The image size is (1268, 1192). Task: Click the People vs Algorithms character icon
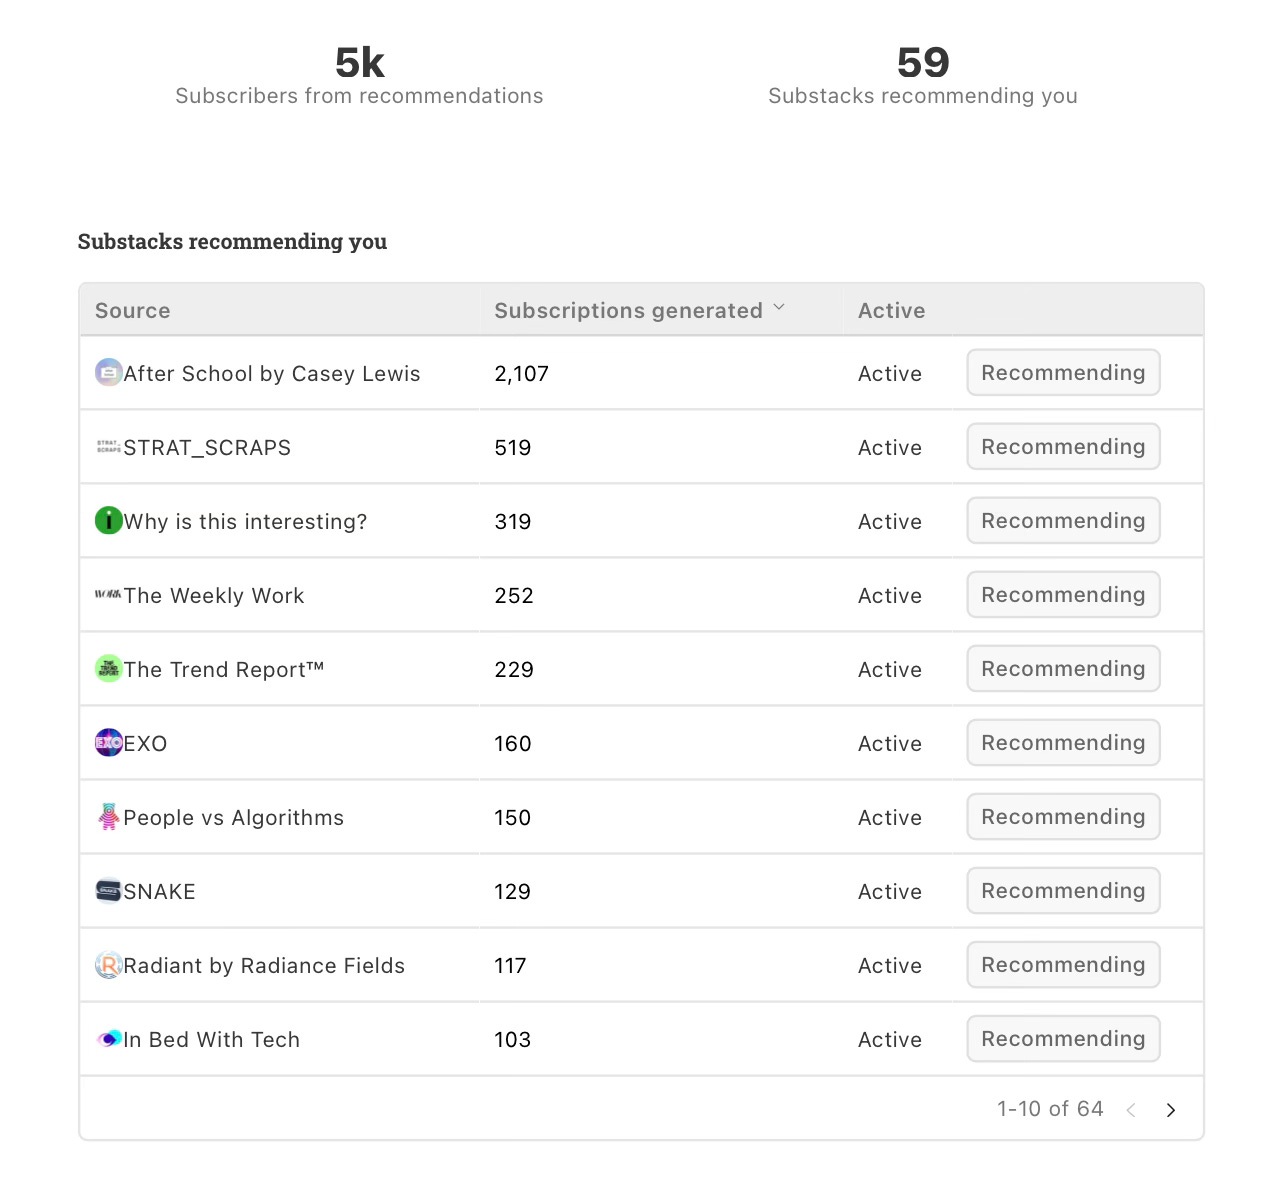[x=108, y=817]
